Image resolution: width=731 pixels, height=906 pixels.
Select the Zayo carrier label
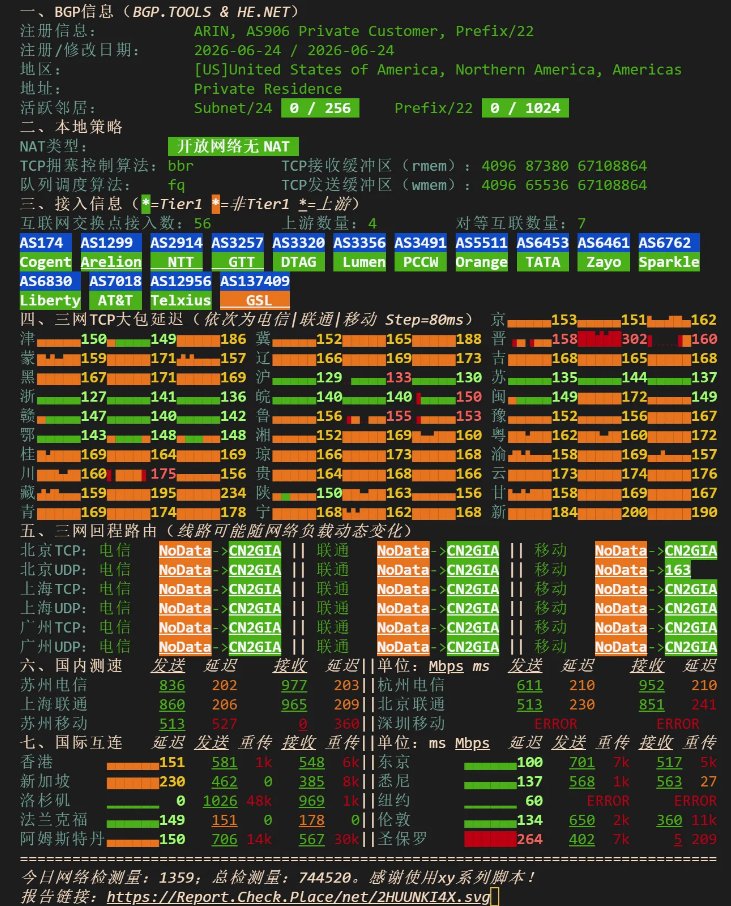tap(603, 262)
